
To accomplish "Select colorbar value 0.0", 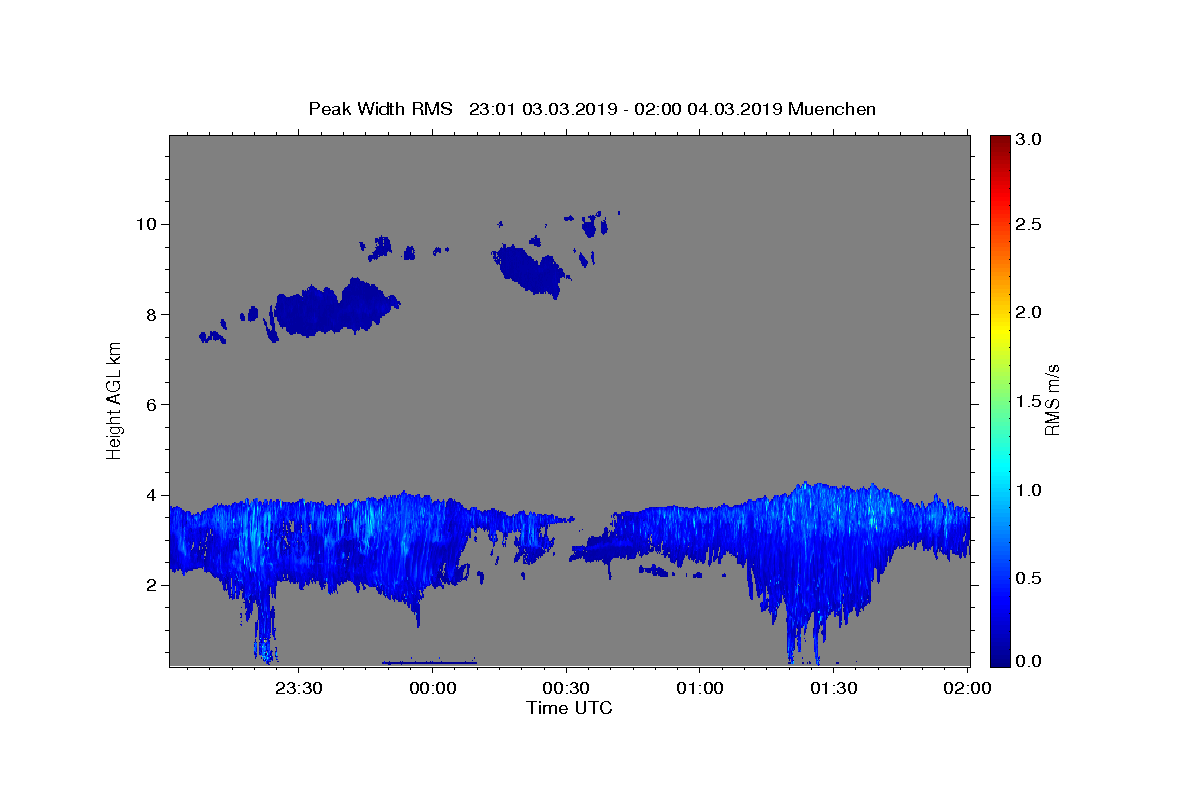I will click(1029, 661).
